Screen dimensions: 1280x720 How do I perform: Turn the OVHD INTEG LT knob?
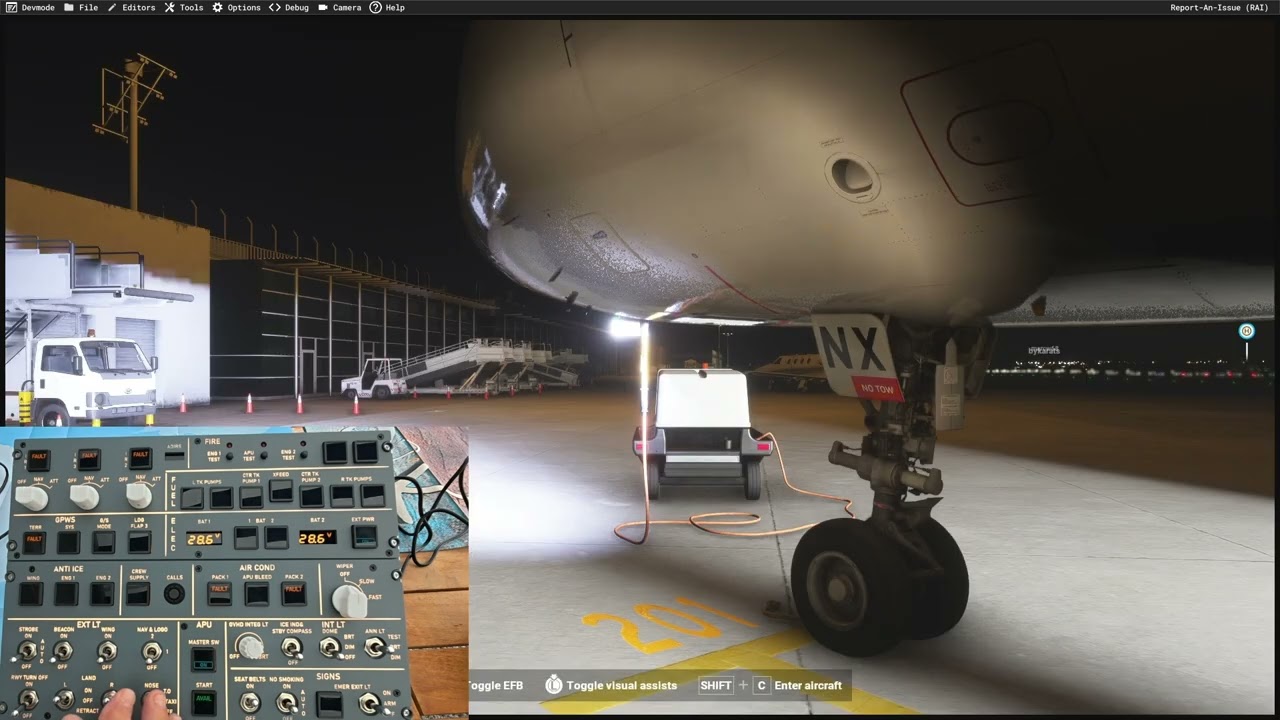pyautogui.click(x=250, y=646)
